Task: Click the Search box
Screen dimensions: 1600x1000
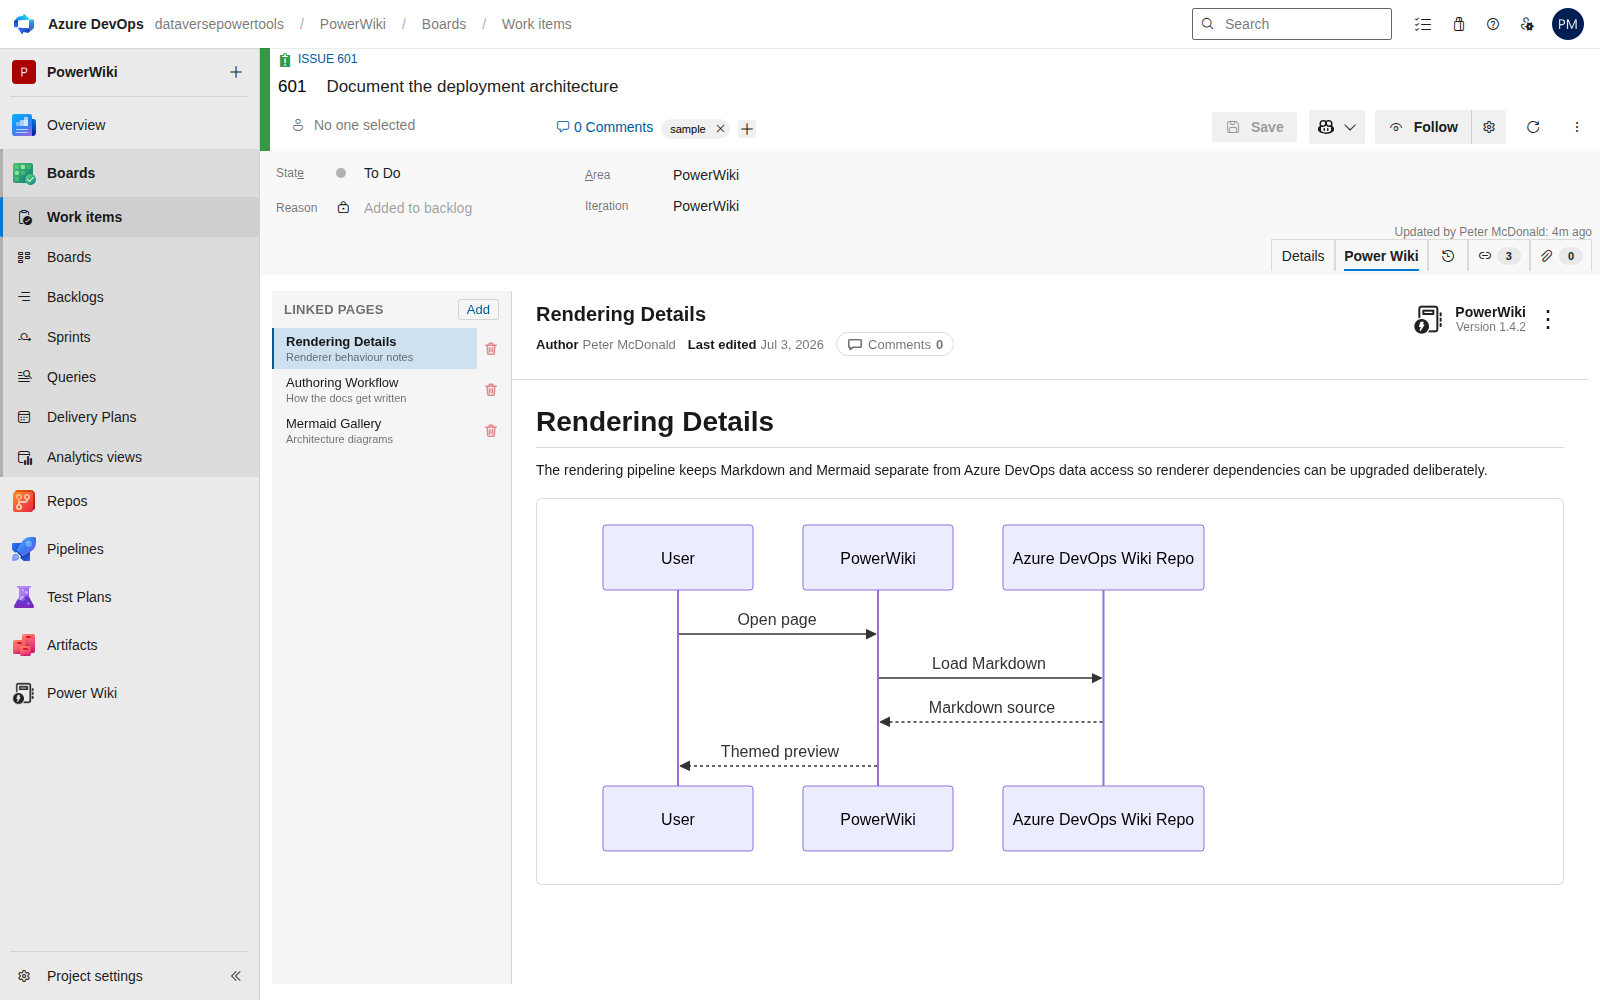Action: coord(1292,24)
